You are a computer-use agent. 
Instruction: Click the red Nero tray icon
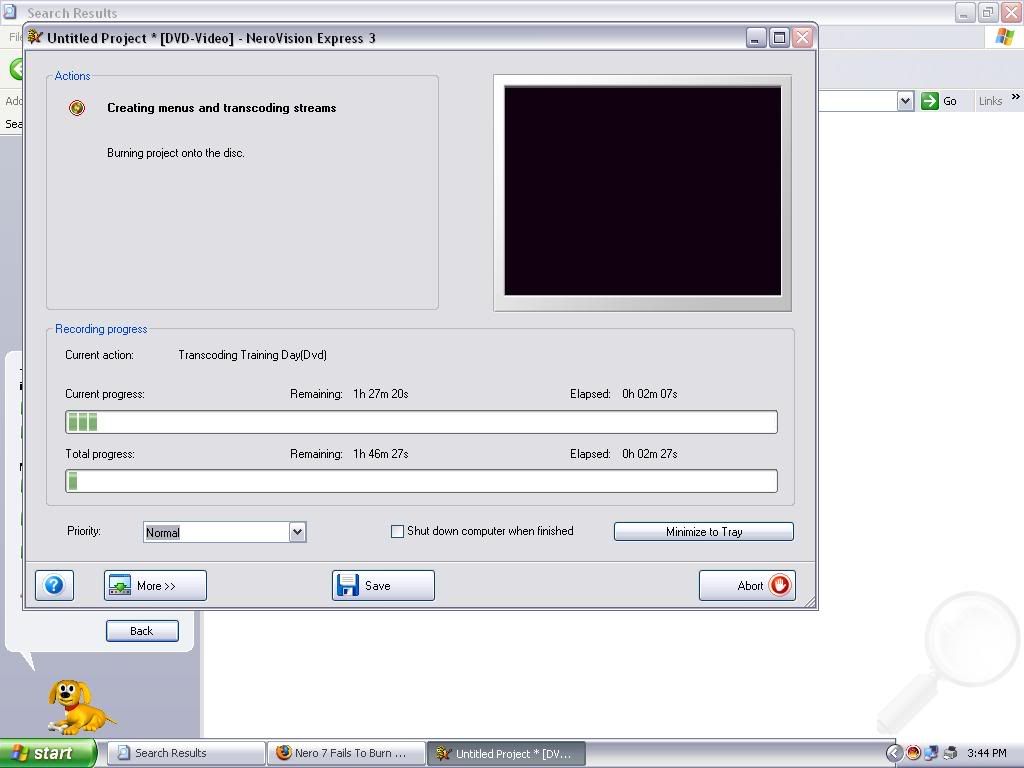(x=913, y=753)
